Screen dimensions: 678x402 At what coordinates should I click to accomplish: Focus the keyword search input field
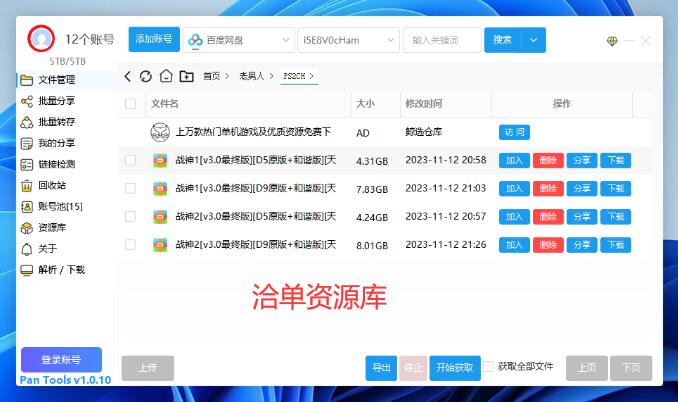(442, 40)
